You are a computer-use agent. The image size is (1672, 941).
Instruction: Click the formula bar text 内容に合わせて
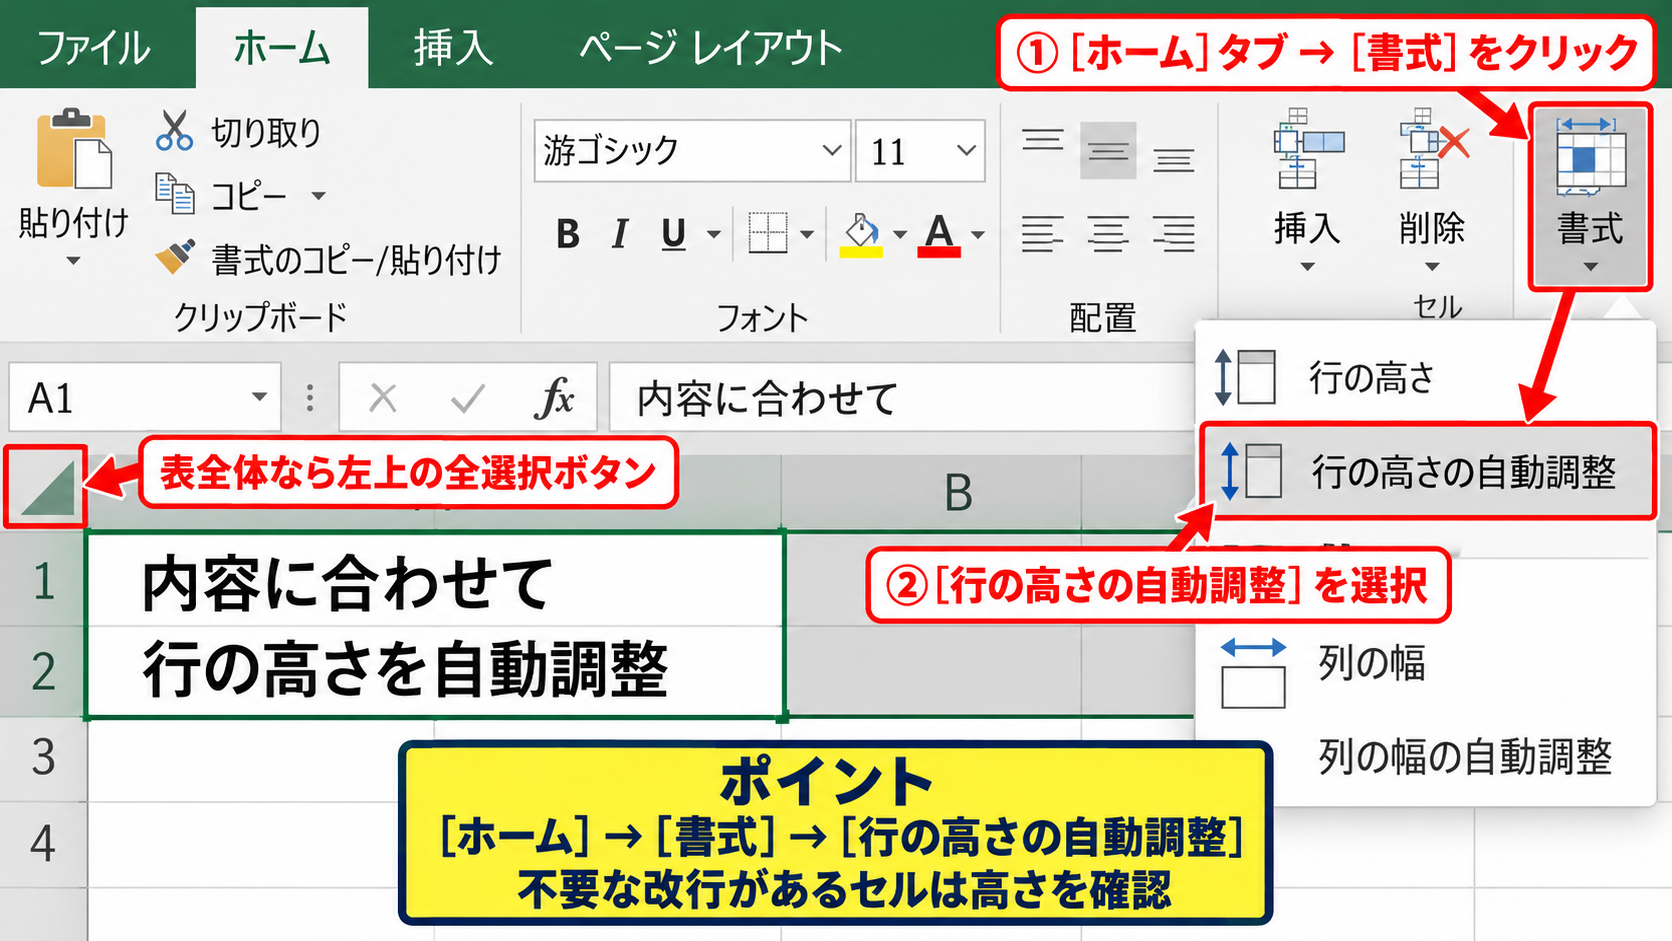pos(767,398)
